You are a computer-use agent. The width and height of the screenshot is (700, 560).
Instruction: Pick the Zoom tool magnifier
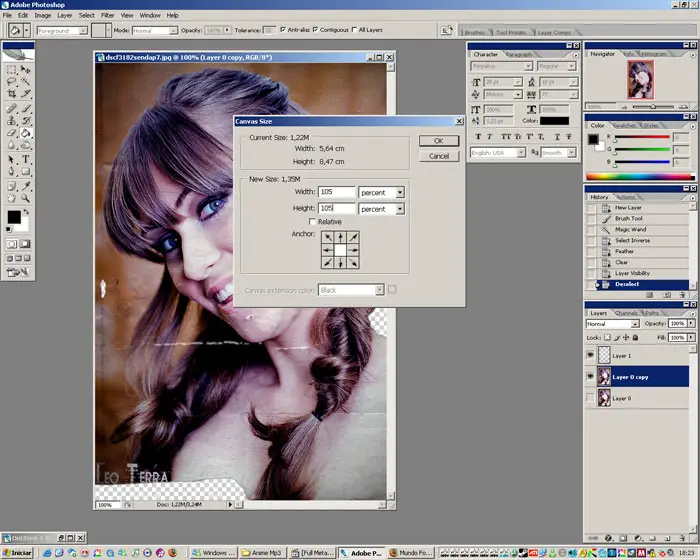(x=26, y=198)
